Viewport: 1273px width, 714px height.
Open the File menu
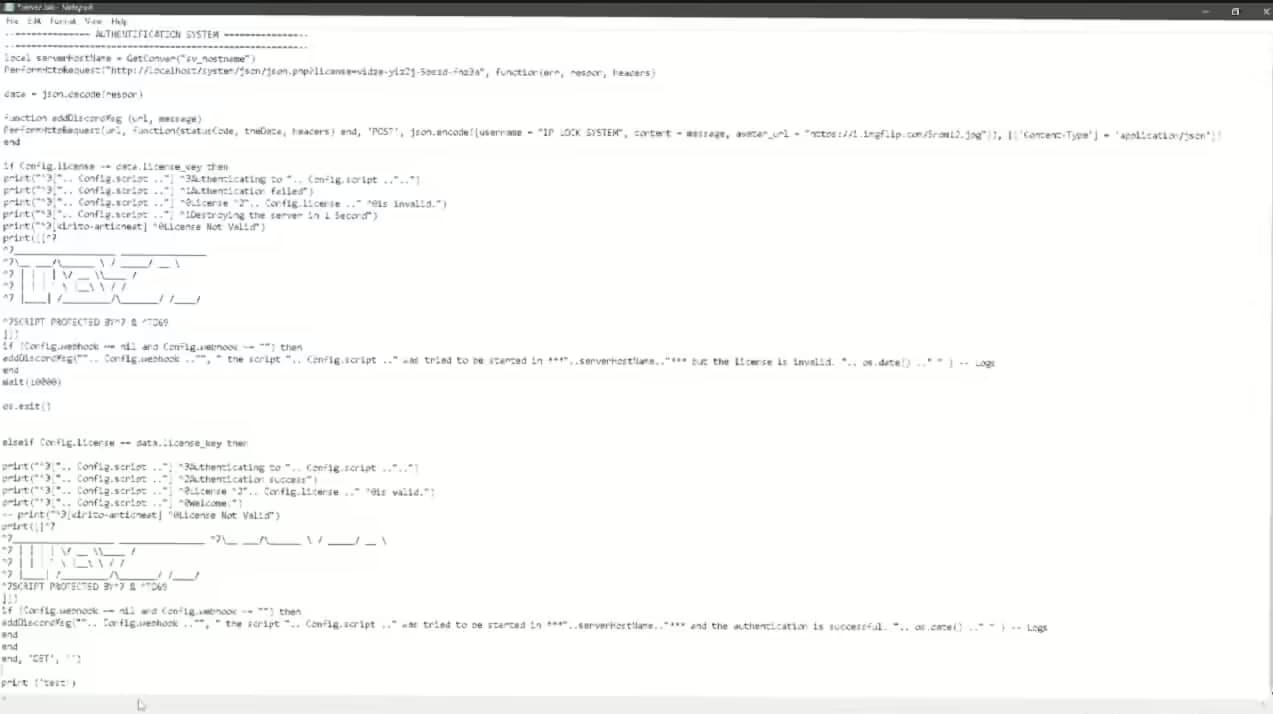(x=12, y=21)
